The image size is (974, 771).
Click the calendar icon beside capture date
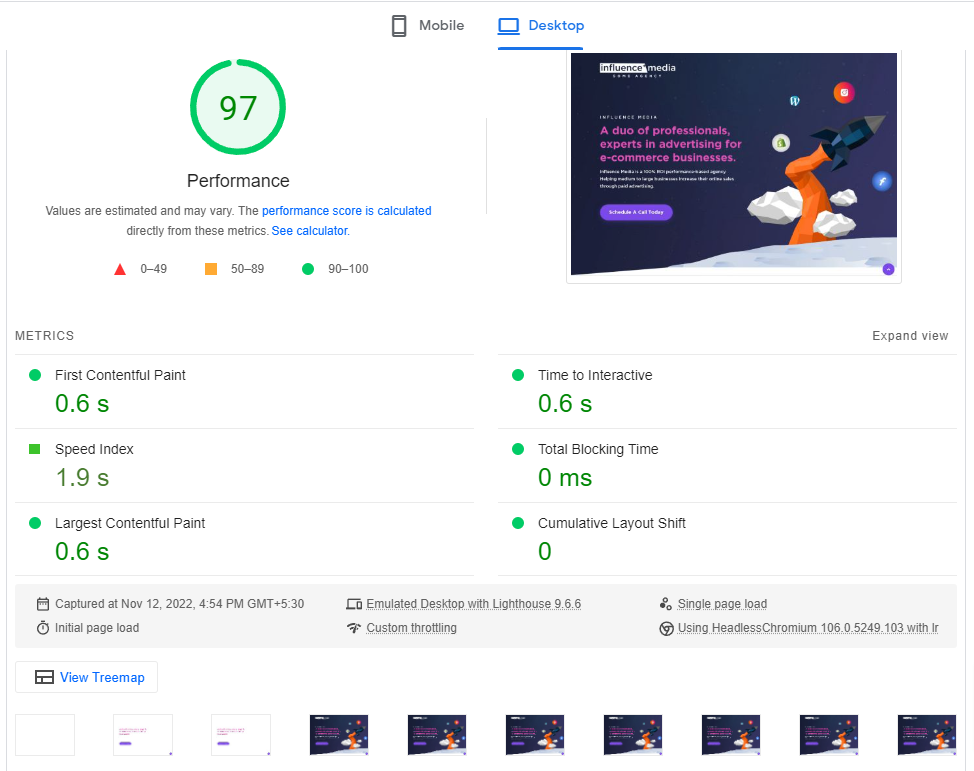coord(43,604)
